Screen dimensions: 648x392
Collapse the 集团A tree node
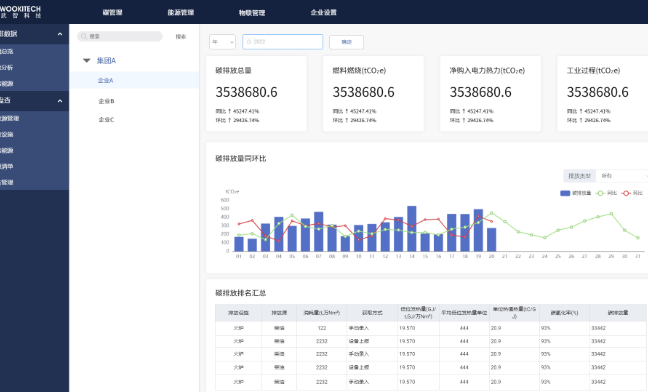(86, 61)
